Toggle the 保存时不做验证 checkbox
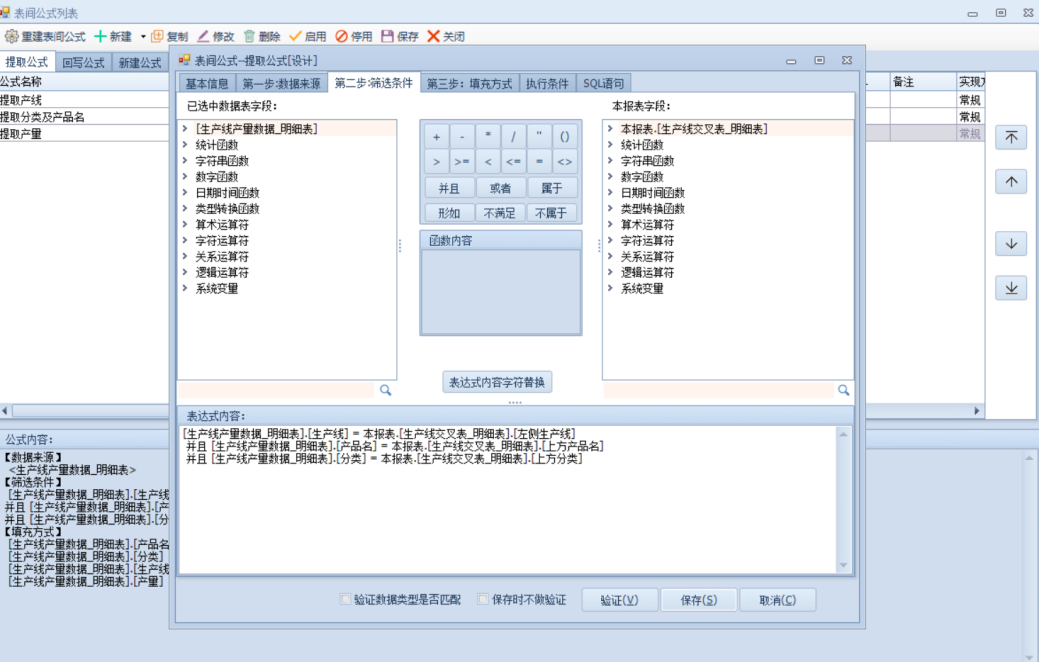This screenshot has width=1040, height=663. point(483,600)
